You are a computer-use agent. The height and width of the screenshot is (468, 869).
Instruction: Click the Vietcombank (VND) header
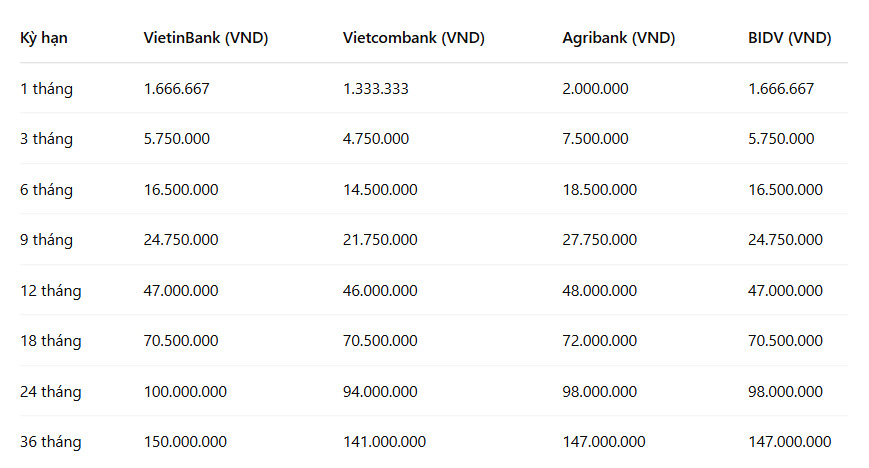tap(413, 38)
